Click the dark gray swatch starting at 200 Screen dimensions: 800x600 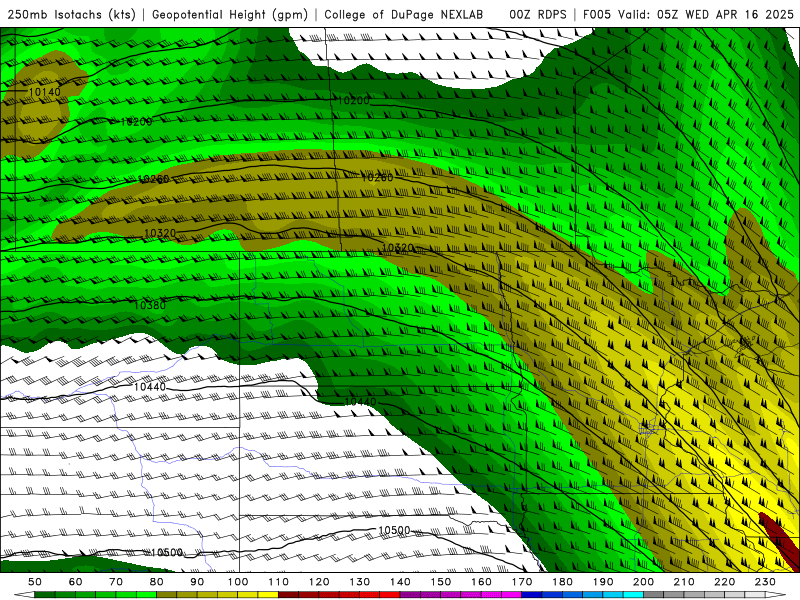point(654,595)
